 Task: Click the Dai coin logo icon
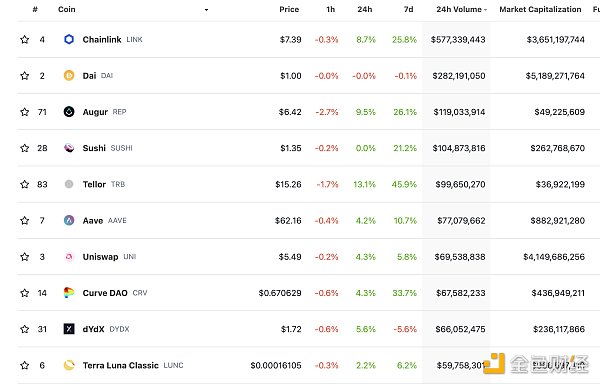(69, 75)
